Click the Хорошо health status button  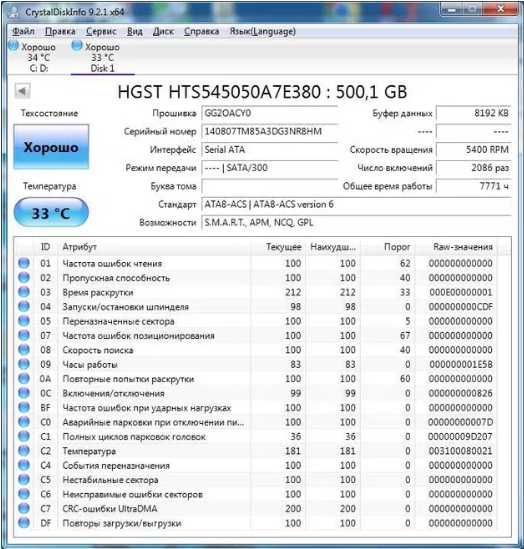[x=51, y=147]
